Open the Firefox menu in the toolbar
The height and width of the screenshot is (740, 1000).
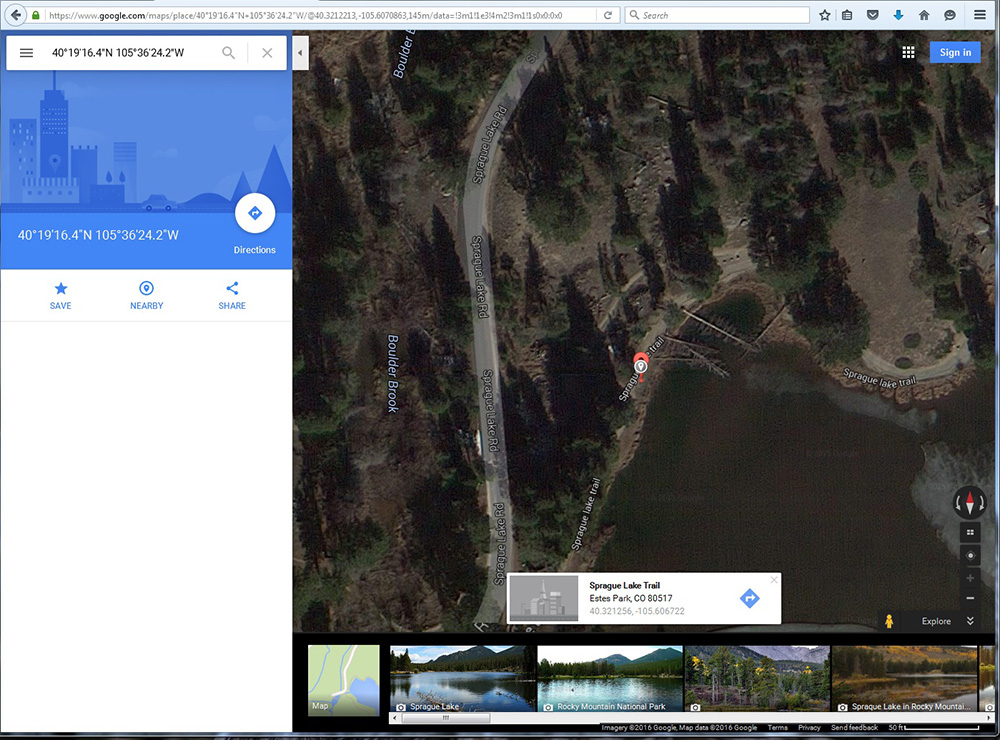tap(980, 15)
